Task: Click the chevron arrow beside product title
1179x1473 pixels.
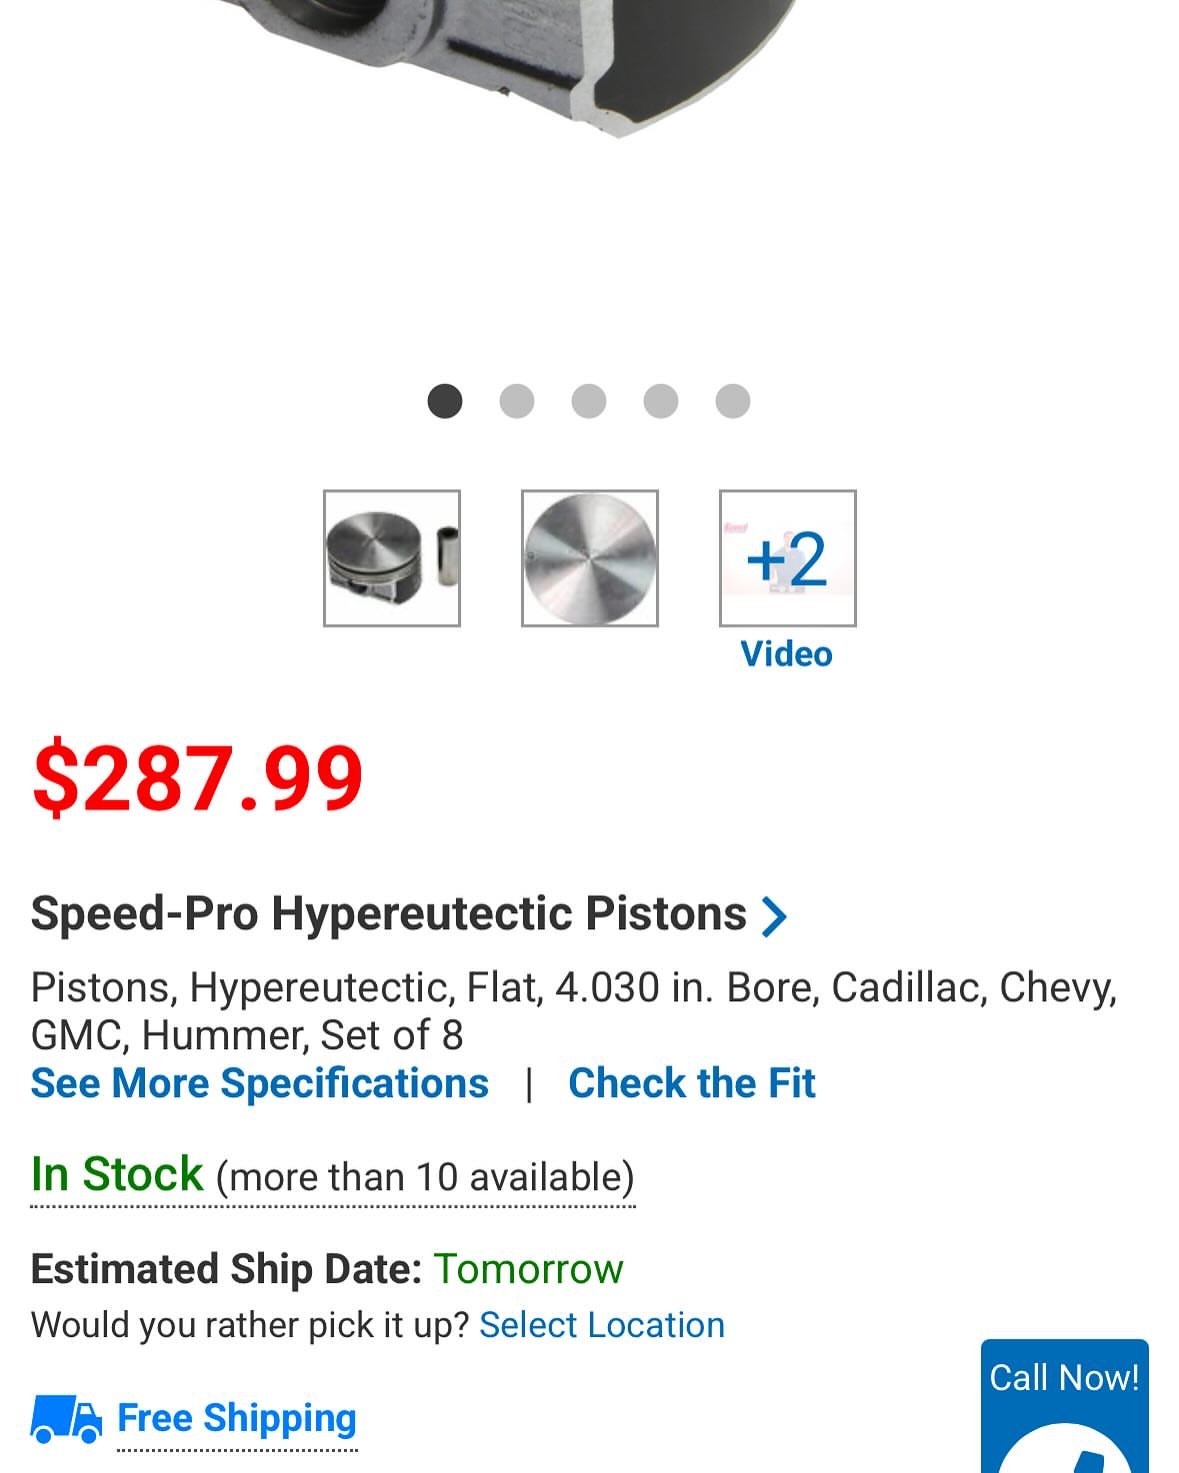Action: tap(774, 916)
